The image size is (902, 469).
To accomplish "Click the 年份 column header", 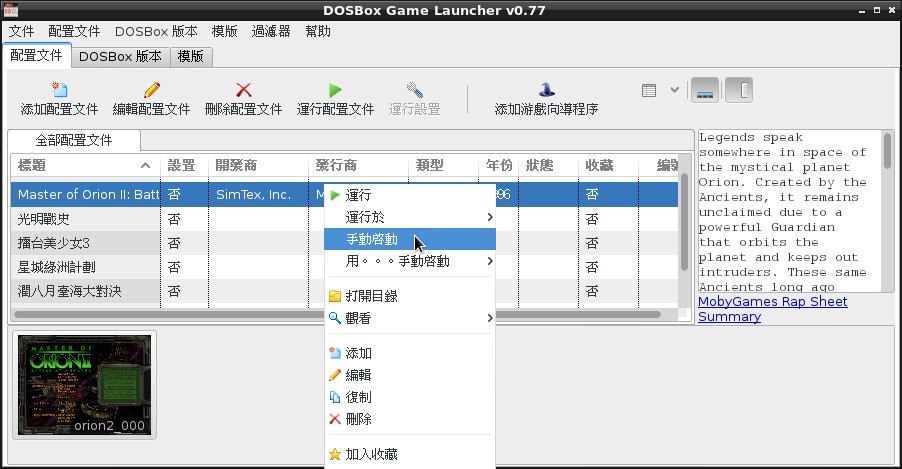I will click(498, 166).
